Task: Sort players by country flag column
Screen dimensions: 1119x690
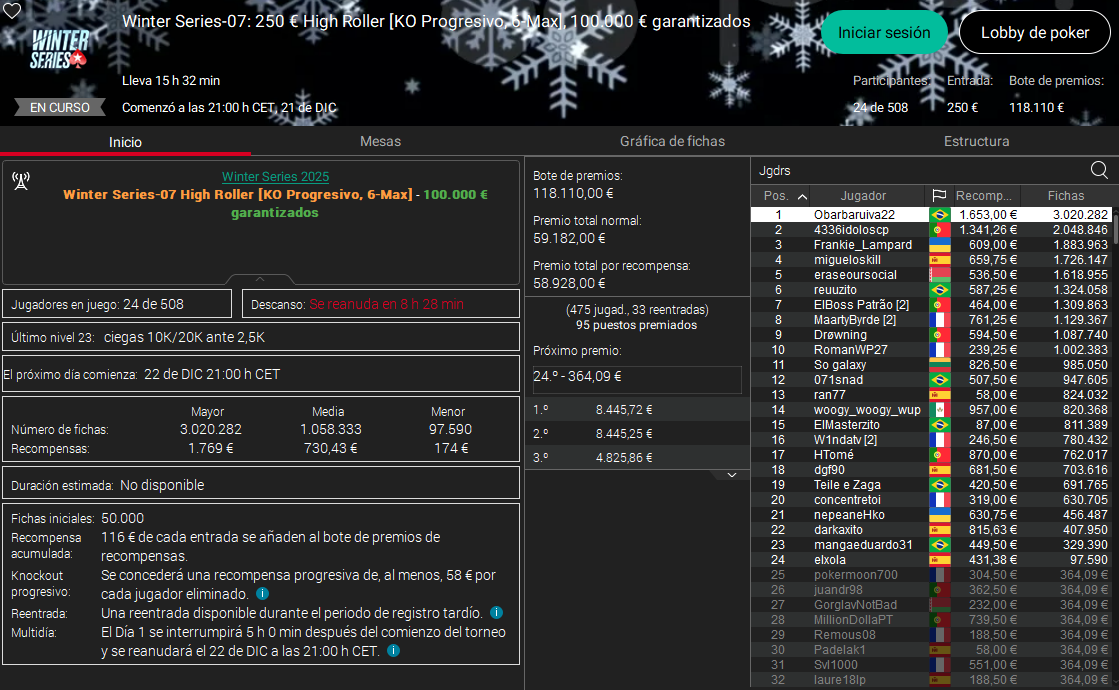Action: click(x=939, y=196)
